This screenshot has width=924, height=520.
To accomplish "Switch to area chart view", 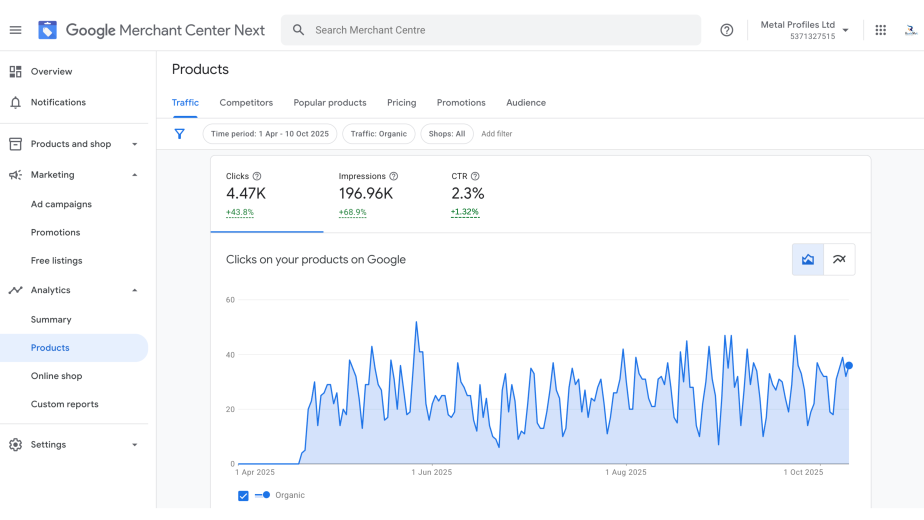I will point(808,260).
